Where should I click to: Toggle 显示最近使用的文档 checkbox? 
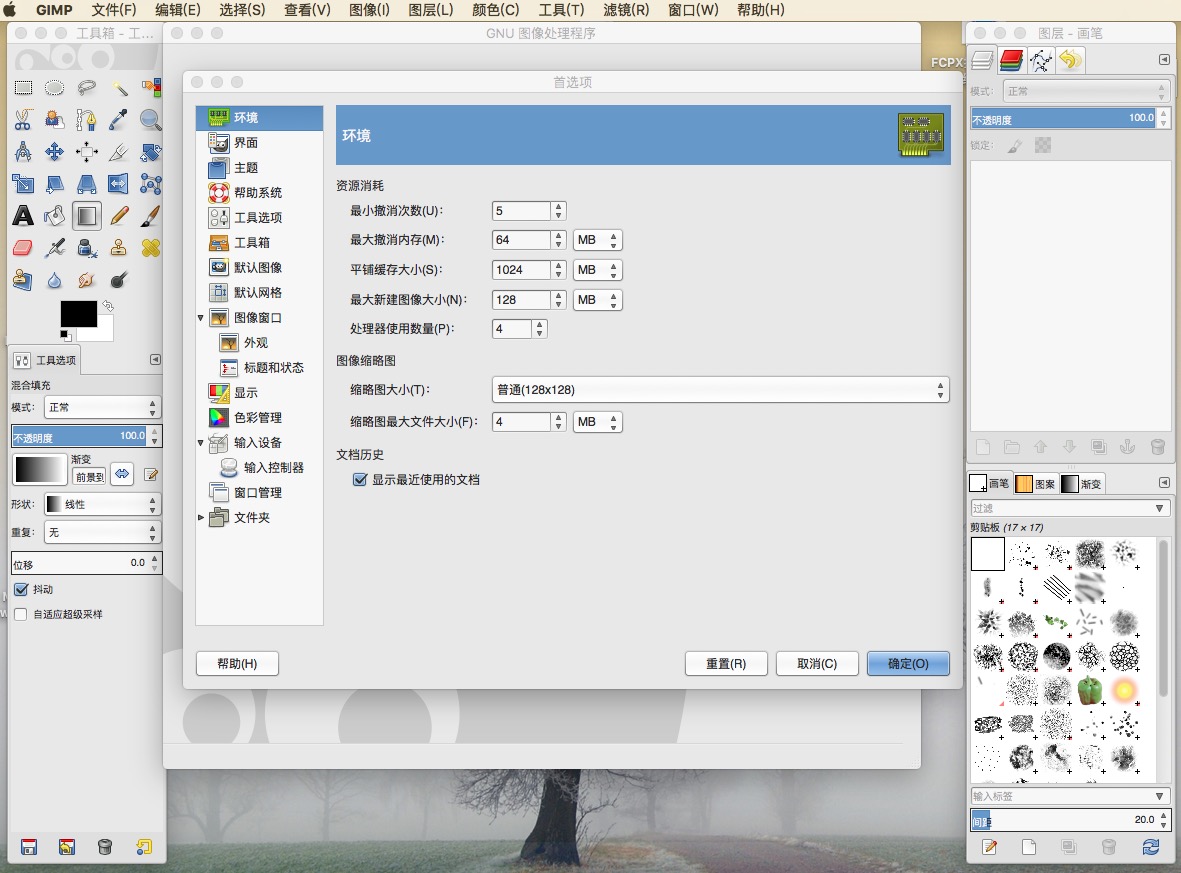[360, 480]
